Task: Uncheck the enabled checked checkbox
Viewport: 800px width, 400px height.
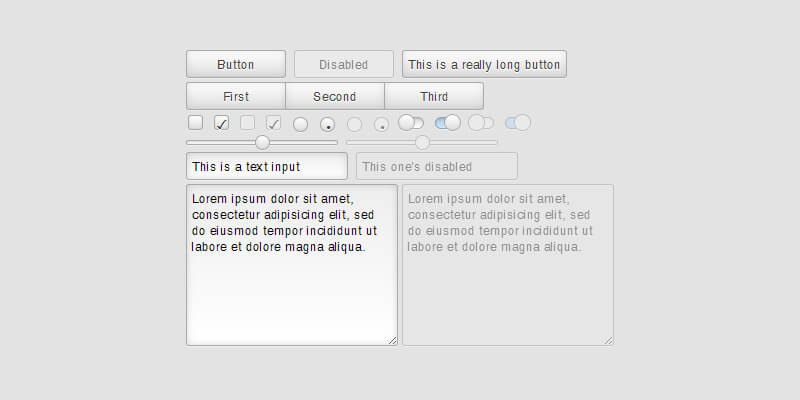Action: tap(222, 123)
